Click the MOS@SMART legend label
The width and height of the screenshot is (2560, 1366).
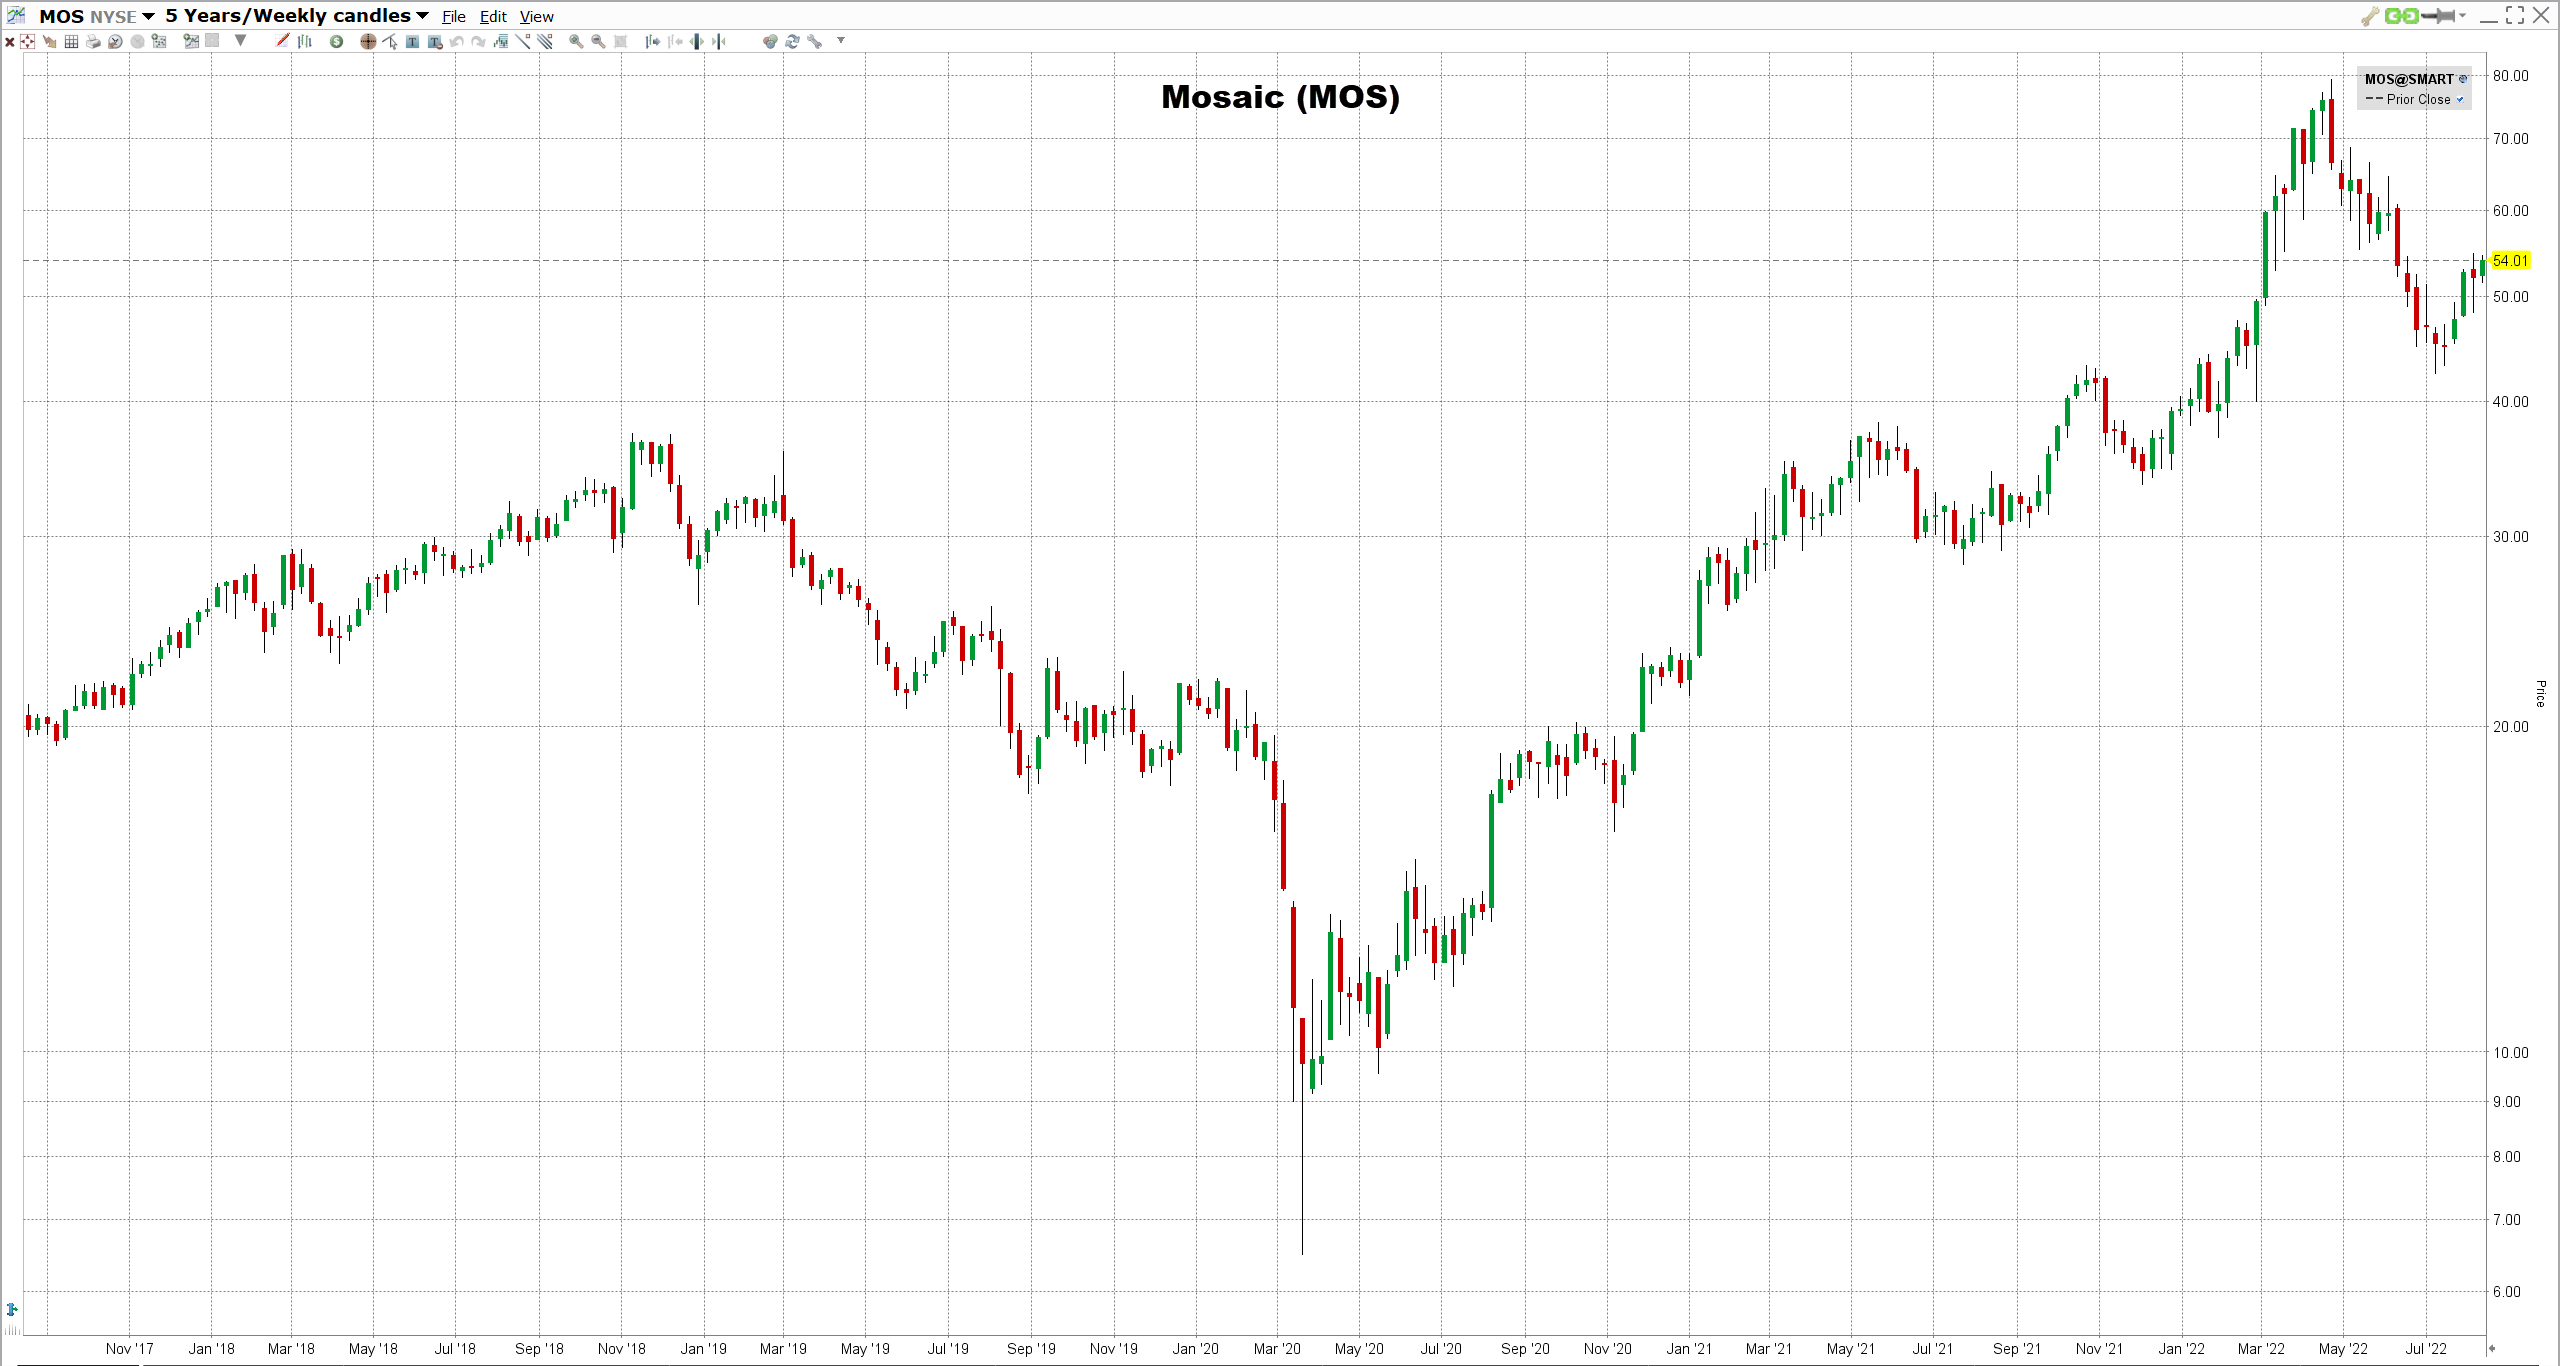tap(2409, 79)
